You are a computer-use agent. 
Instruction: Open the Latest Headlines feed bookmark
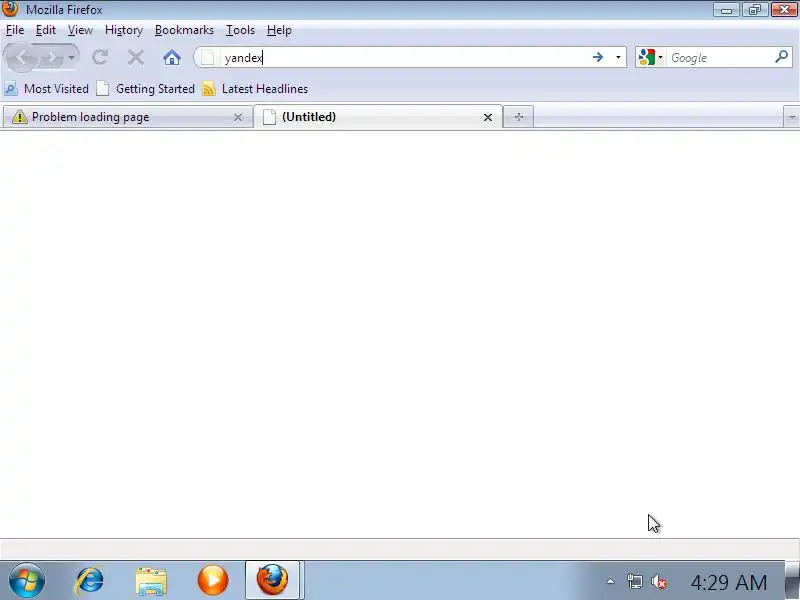pyautogui.click(x=255, y=89)
